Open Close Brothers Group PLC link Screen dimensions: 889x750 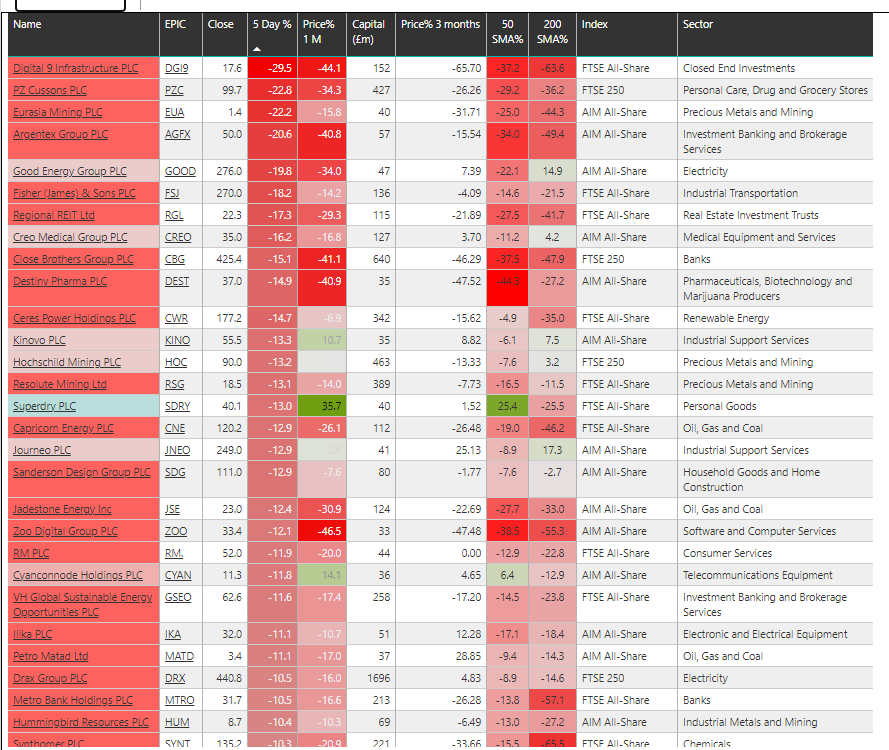pos(73,260)
